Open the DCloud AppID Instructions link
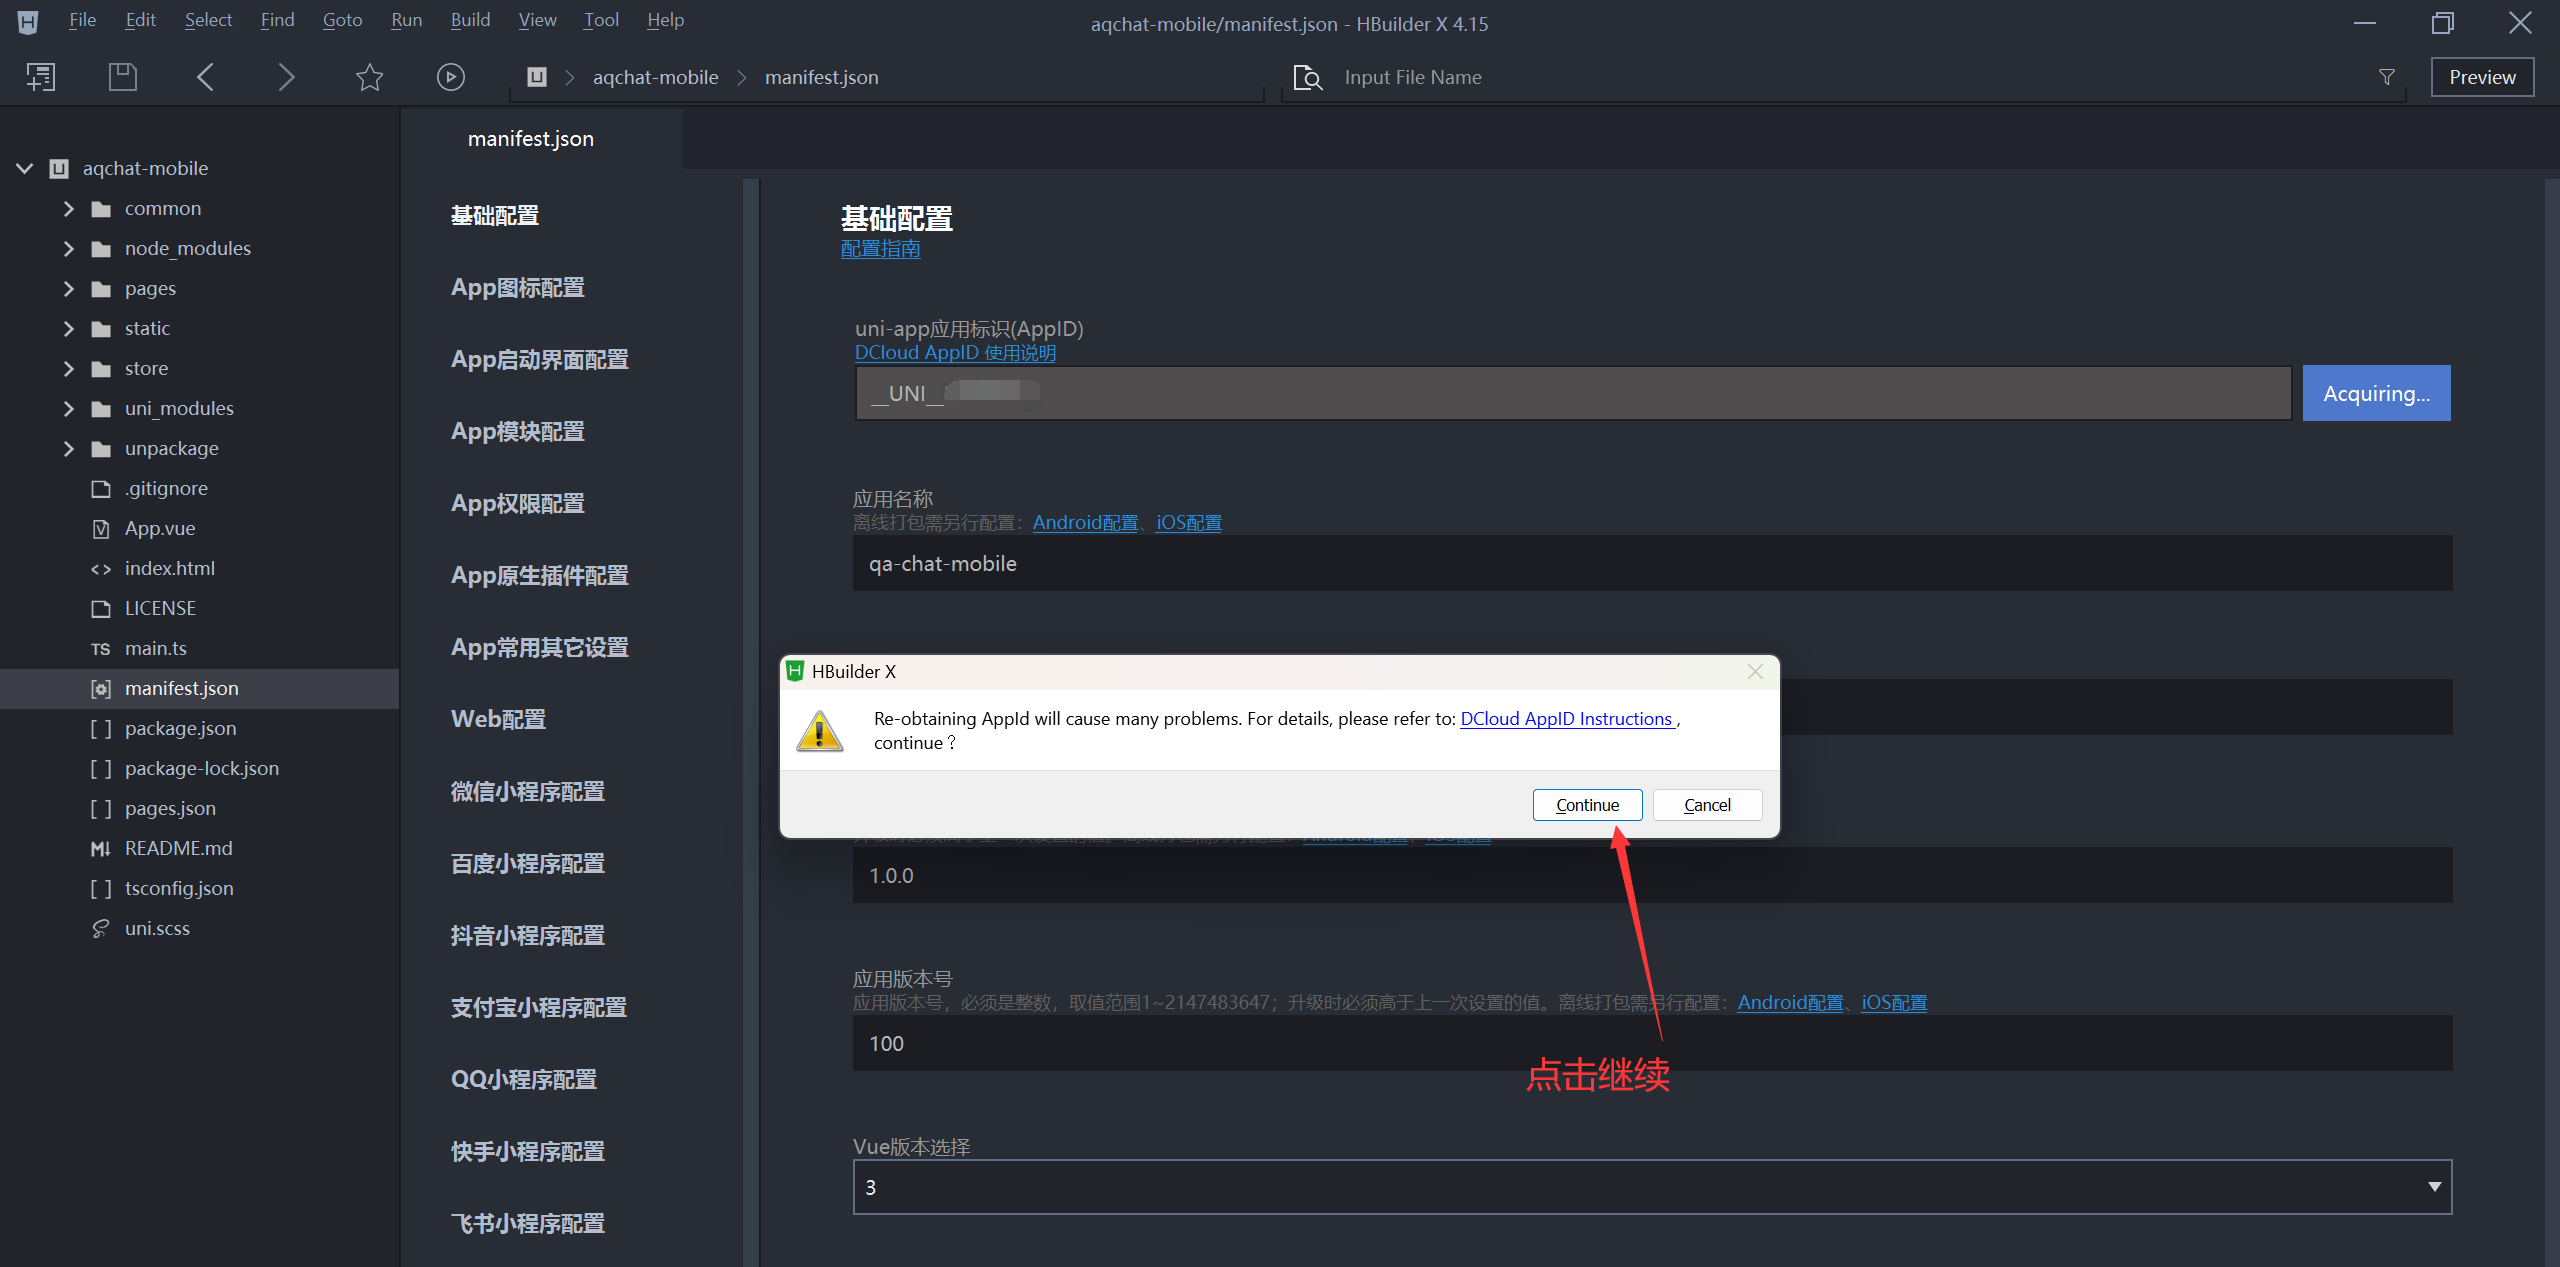The image size is (2560, 1267). [x=1567, y=719]
